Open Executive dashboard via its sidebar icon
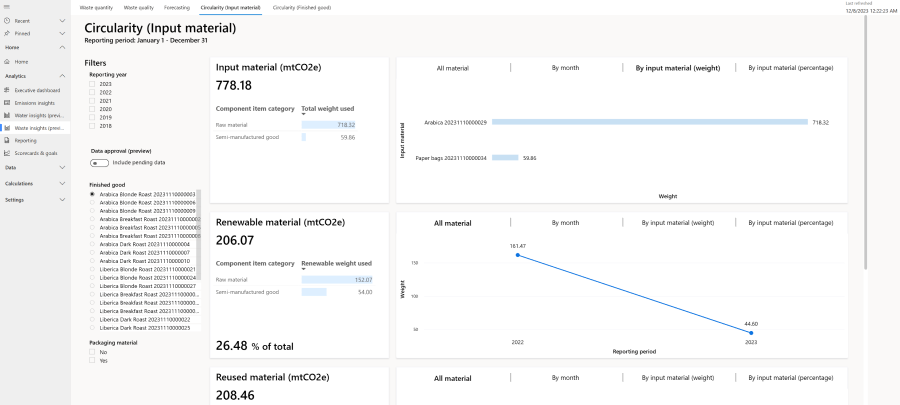The image size is (900, 405). pos(7,90)
